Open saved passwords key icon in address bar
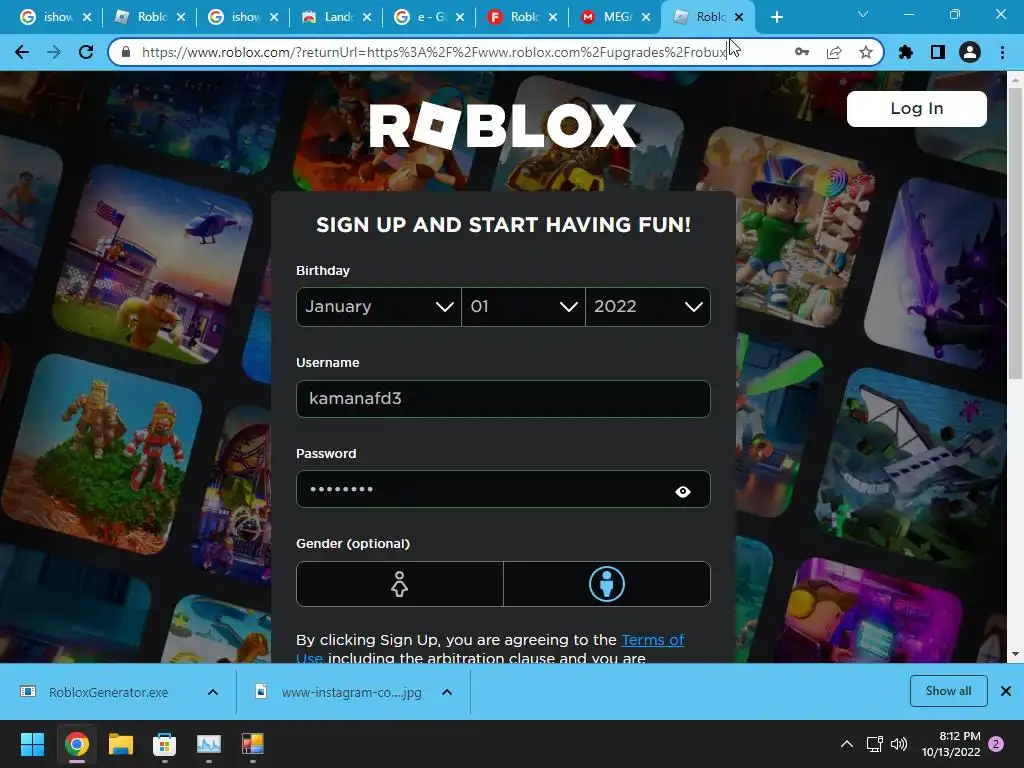The height and width of the screenshot is (768, 1024). tap(802, 52)
